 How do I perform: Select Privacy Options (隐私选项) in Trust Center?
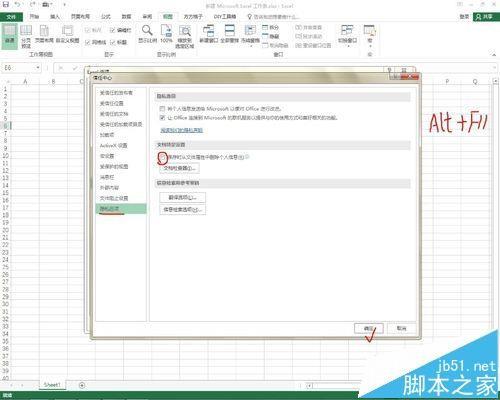point(121,209)
